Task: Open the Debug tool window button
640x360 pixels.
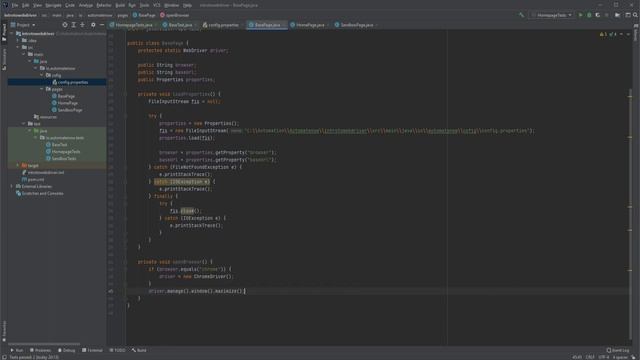Action: (x=67, y=350)
